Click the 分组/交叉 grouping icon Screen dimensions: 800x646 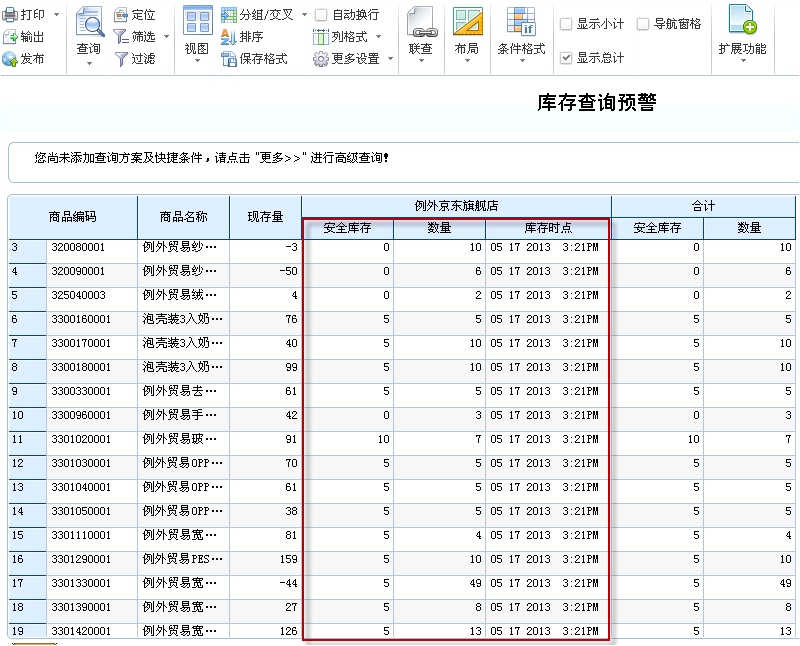tap(229, 15)
